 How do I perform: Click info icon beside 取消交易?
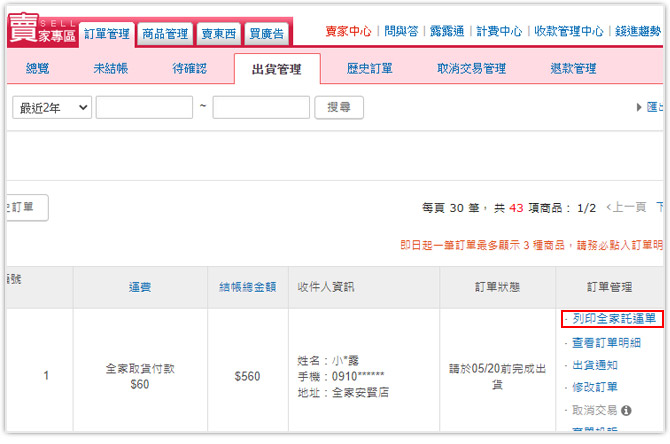pyautogui.click(x=626, y=410)
